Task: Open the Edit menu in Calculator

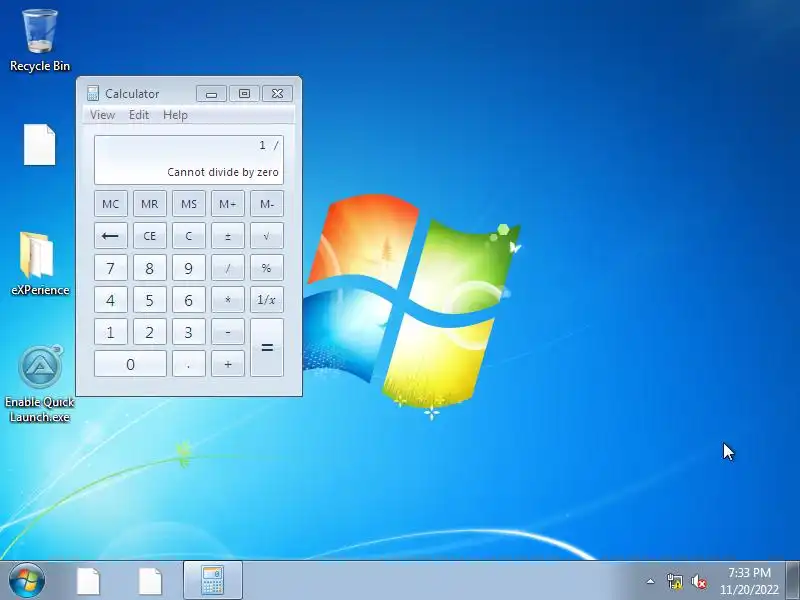Action: click(139, 115)
